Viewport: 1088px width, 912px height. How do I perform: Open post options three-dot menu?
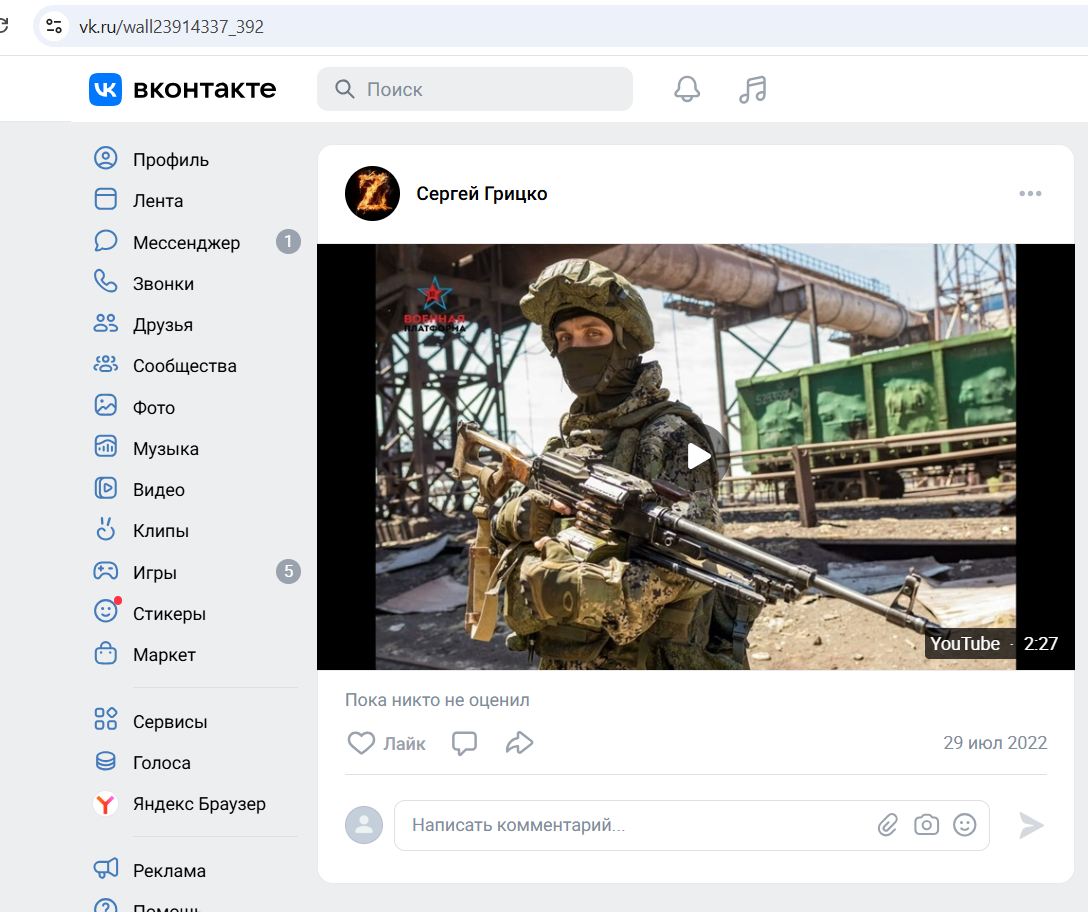click(1030, 193)
